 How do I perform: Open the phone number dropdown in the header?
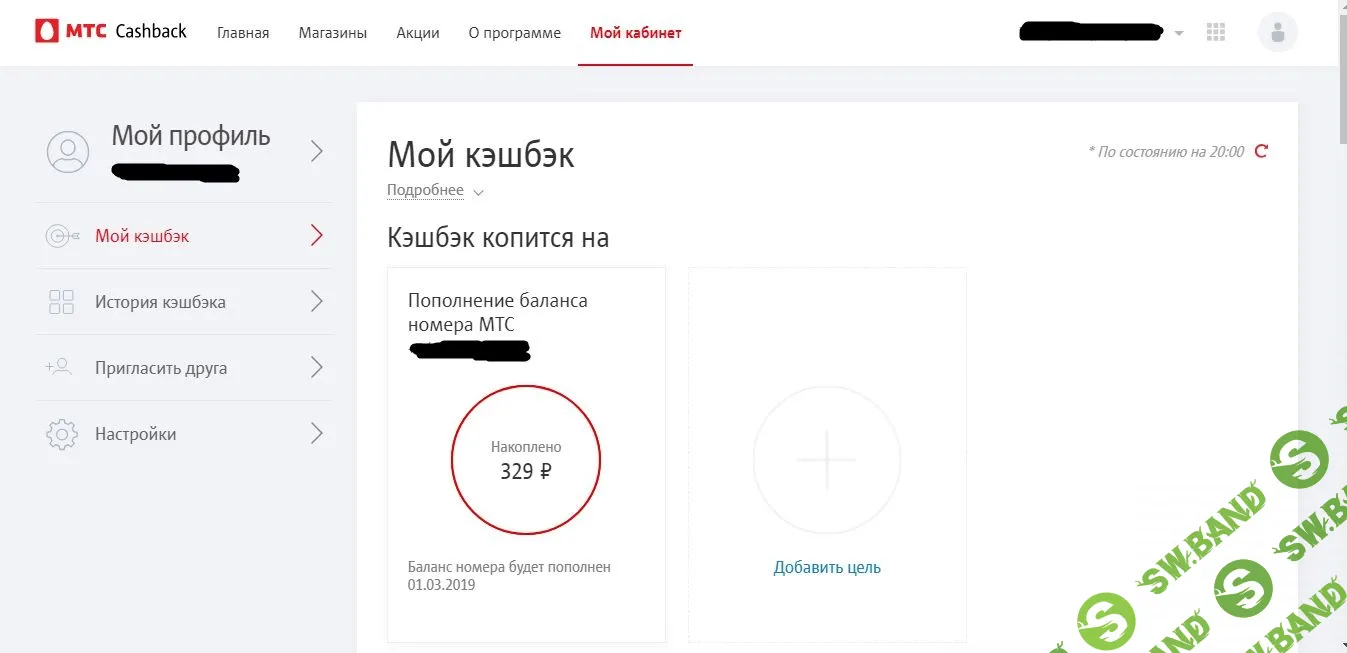coord(1180,32)
